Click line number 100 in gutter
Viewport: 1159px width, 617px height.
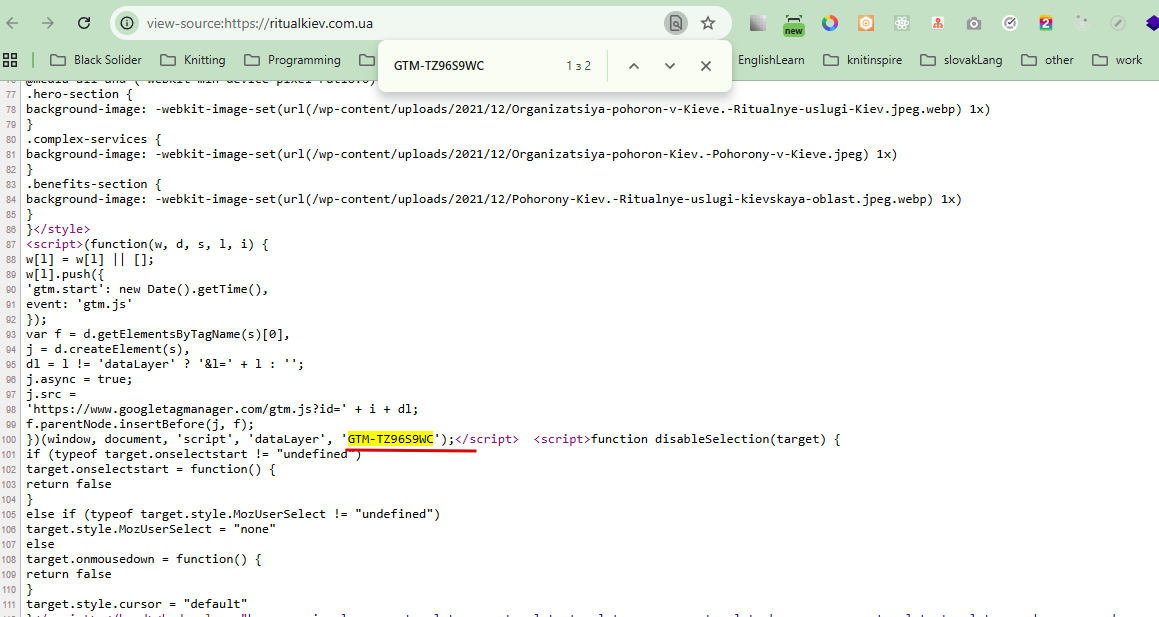[9, 440]
